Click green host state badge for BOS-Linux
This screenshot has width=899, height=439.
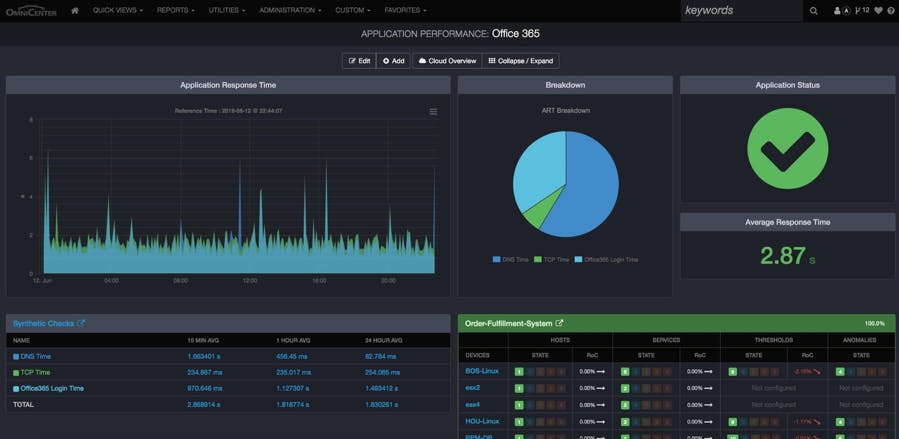(519, 371)
